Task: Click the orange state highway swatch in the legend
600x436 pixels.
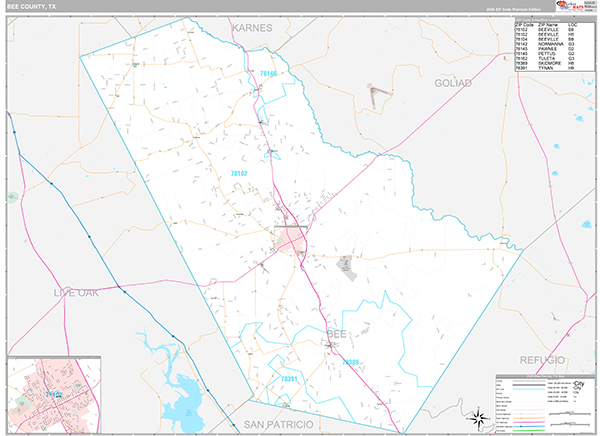Action: 529,418
